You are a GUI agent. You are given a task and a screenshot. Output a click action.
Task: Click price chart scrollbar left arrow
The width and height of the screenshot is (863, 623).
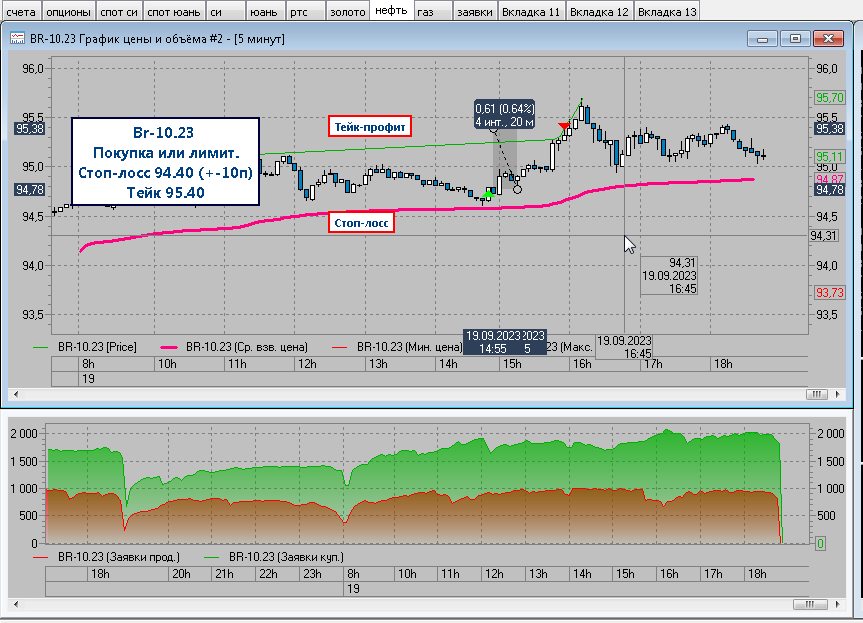click(x=16, y=394)
